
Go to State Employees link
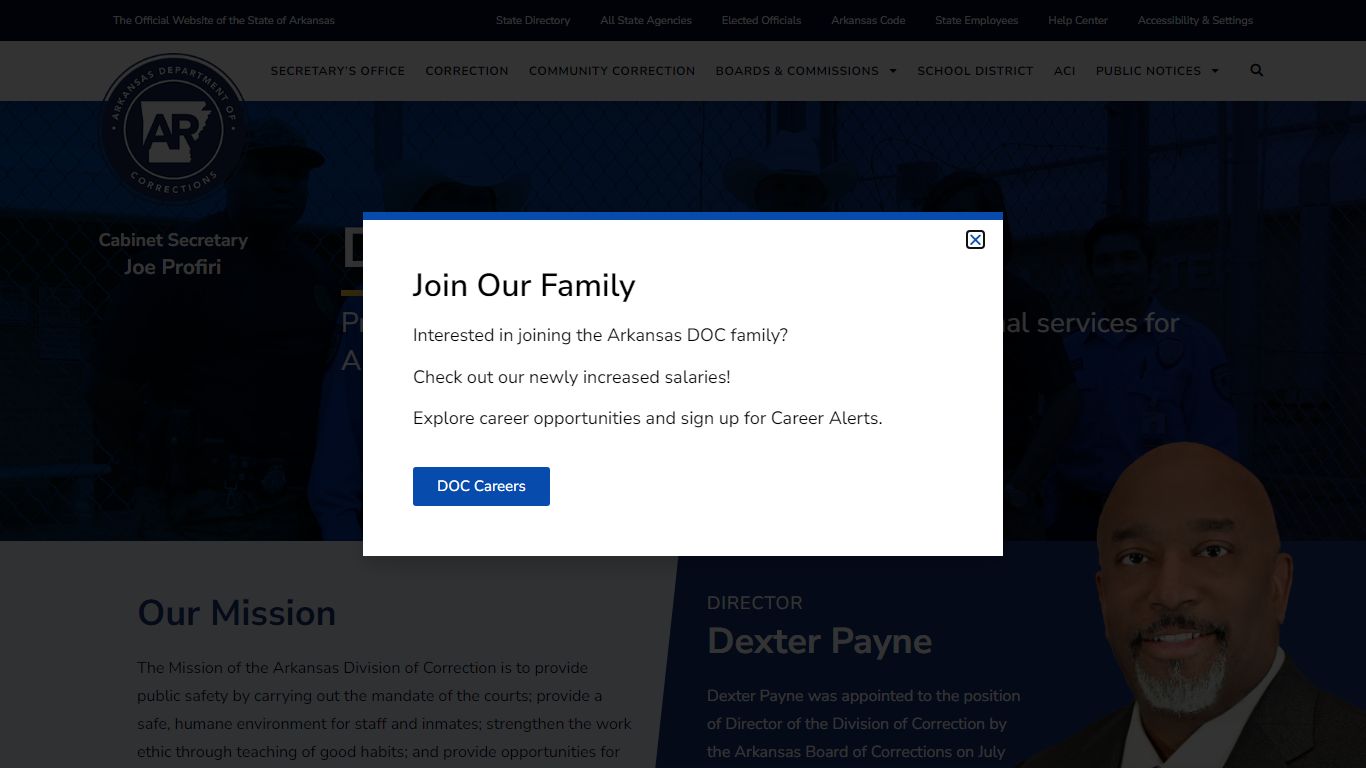pos(976,20)
